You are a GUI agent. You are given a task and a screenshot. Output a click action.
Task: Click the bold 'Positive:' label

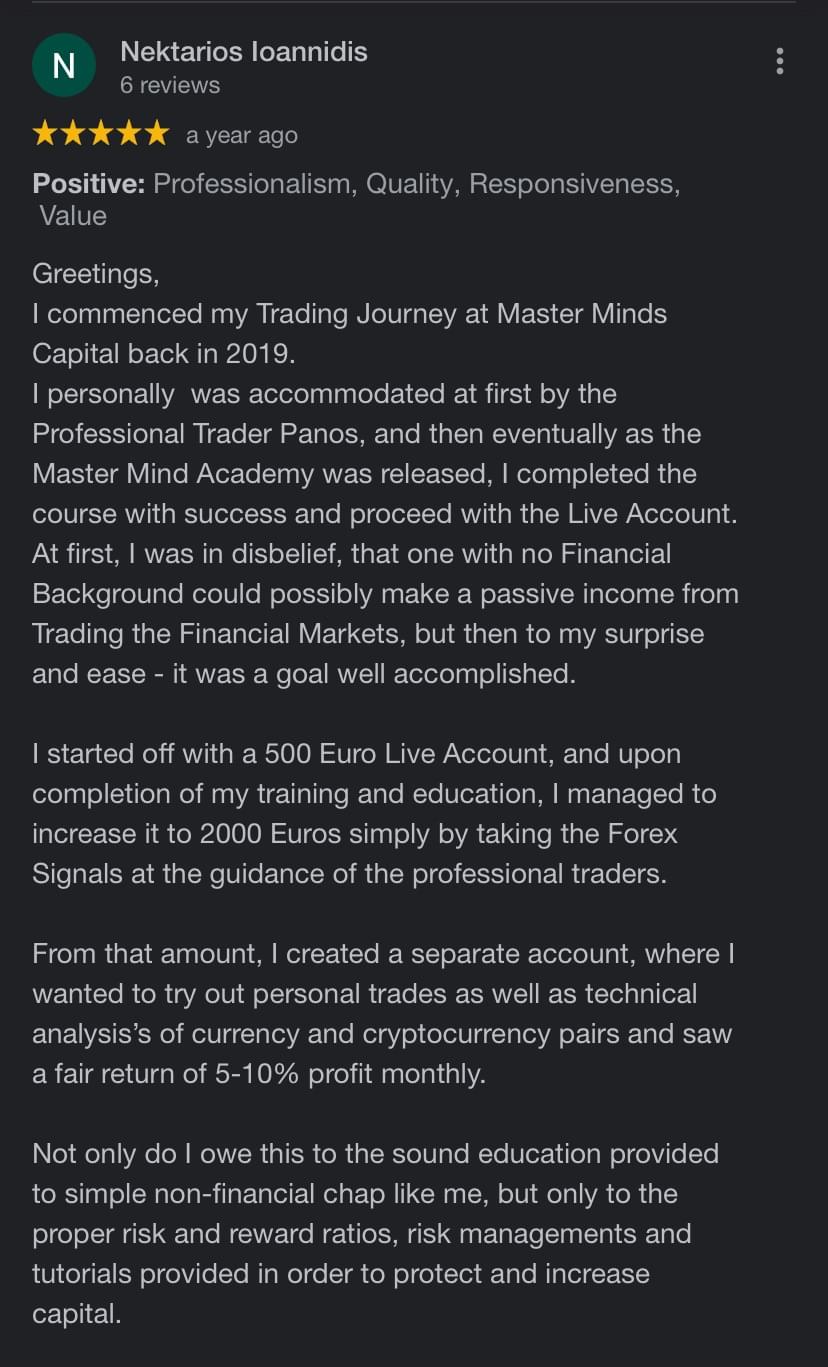[x=89, y=184]
